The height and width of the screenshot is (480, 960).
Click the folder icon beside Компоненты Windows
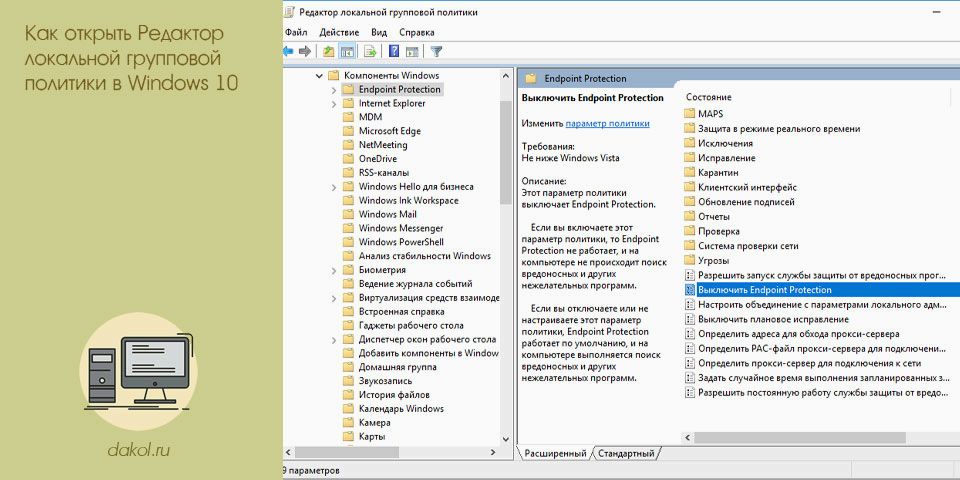(x=334, y=75)
